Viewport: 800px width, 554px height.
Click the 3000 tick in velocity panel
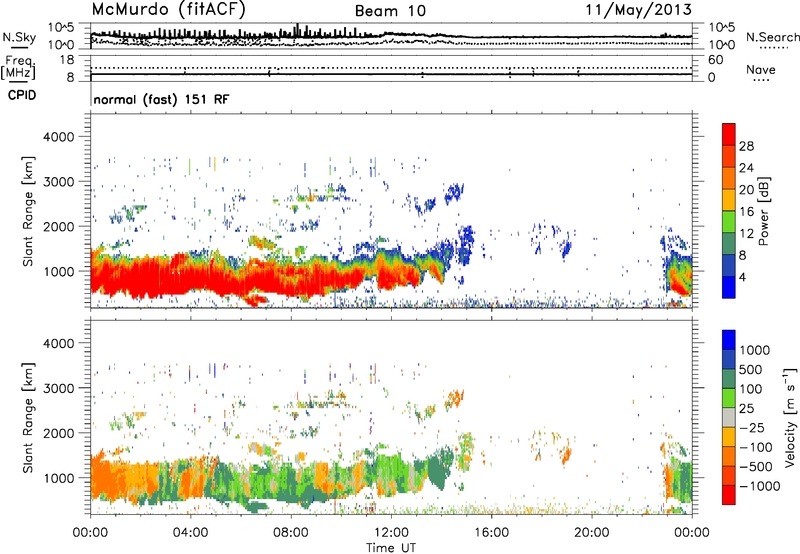[58, 388]
